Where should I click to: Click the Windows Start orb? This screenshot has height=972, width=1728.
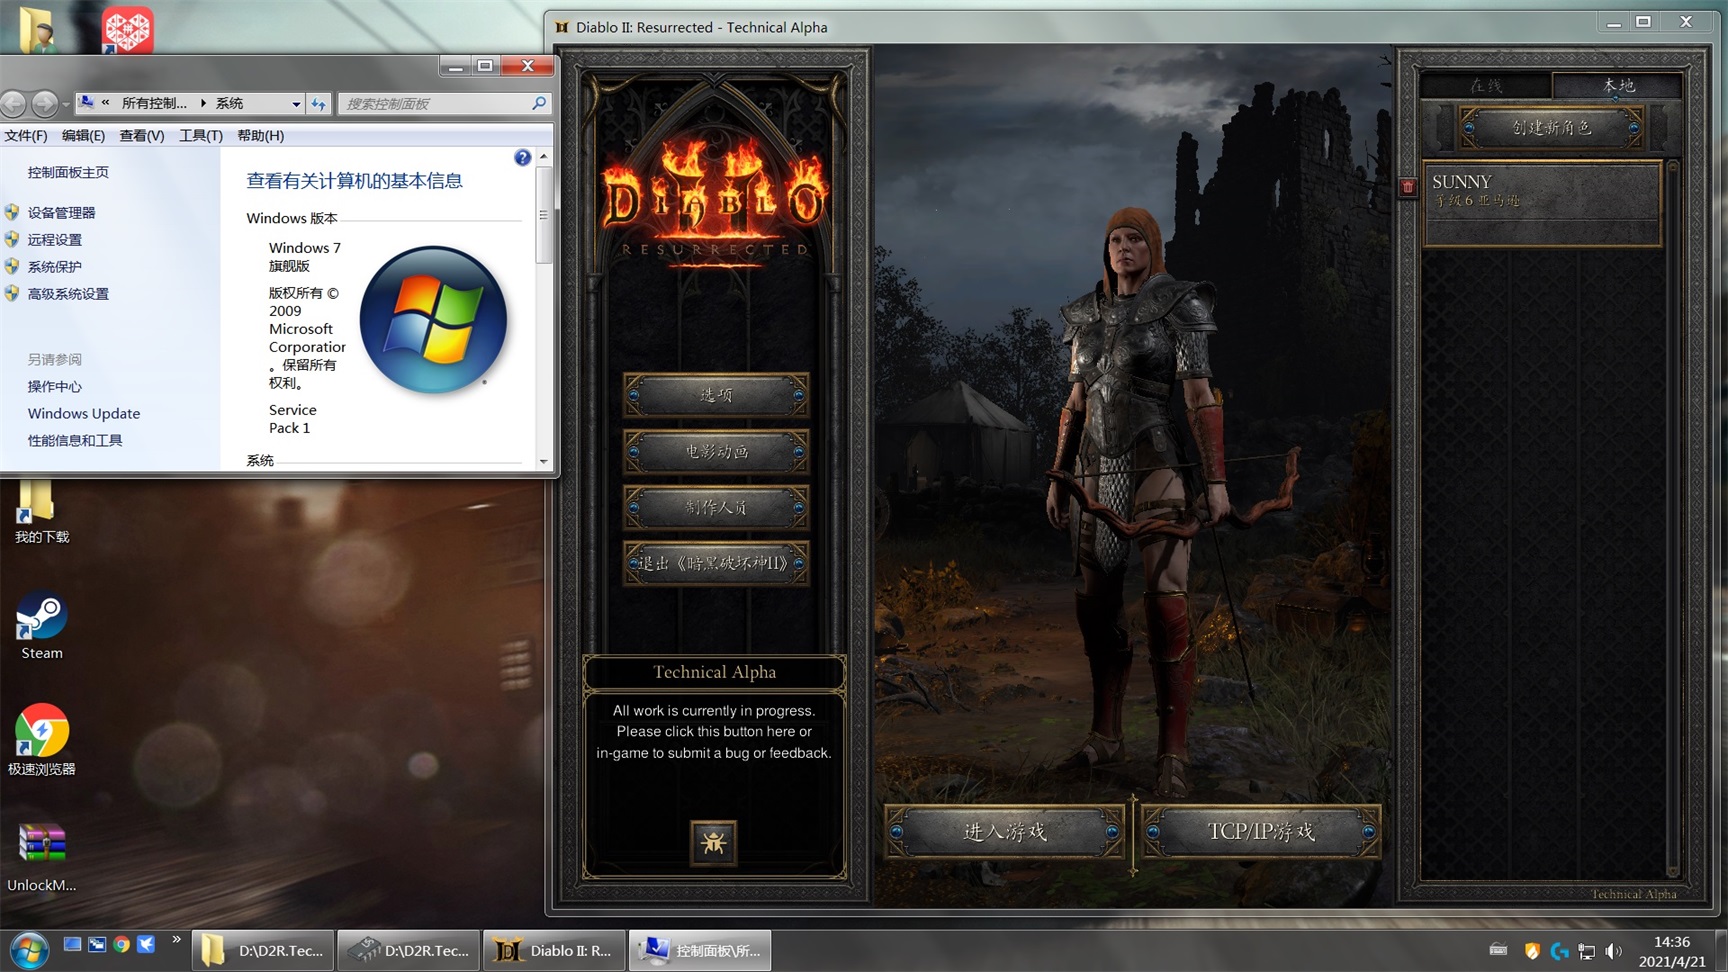[28, 950]
